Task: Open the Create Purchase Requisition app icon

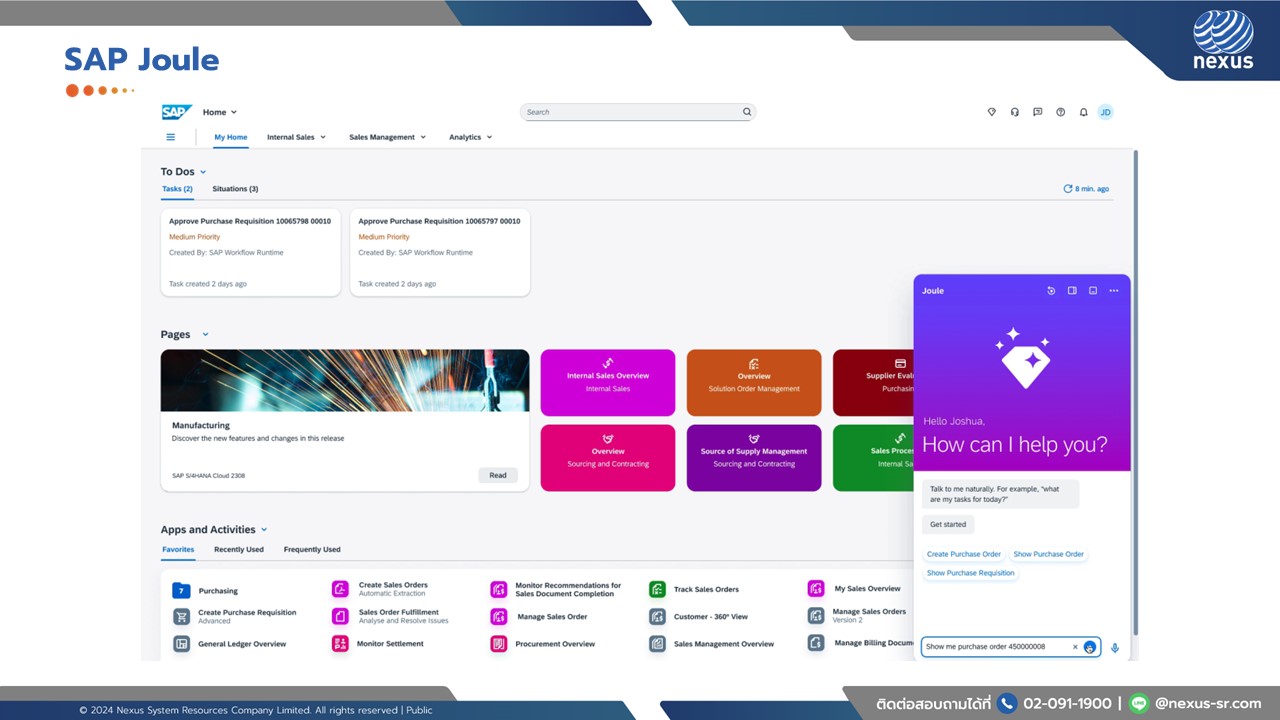Action: [x=181, y=616]
